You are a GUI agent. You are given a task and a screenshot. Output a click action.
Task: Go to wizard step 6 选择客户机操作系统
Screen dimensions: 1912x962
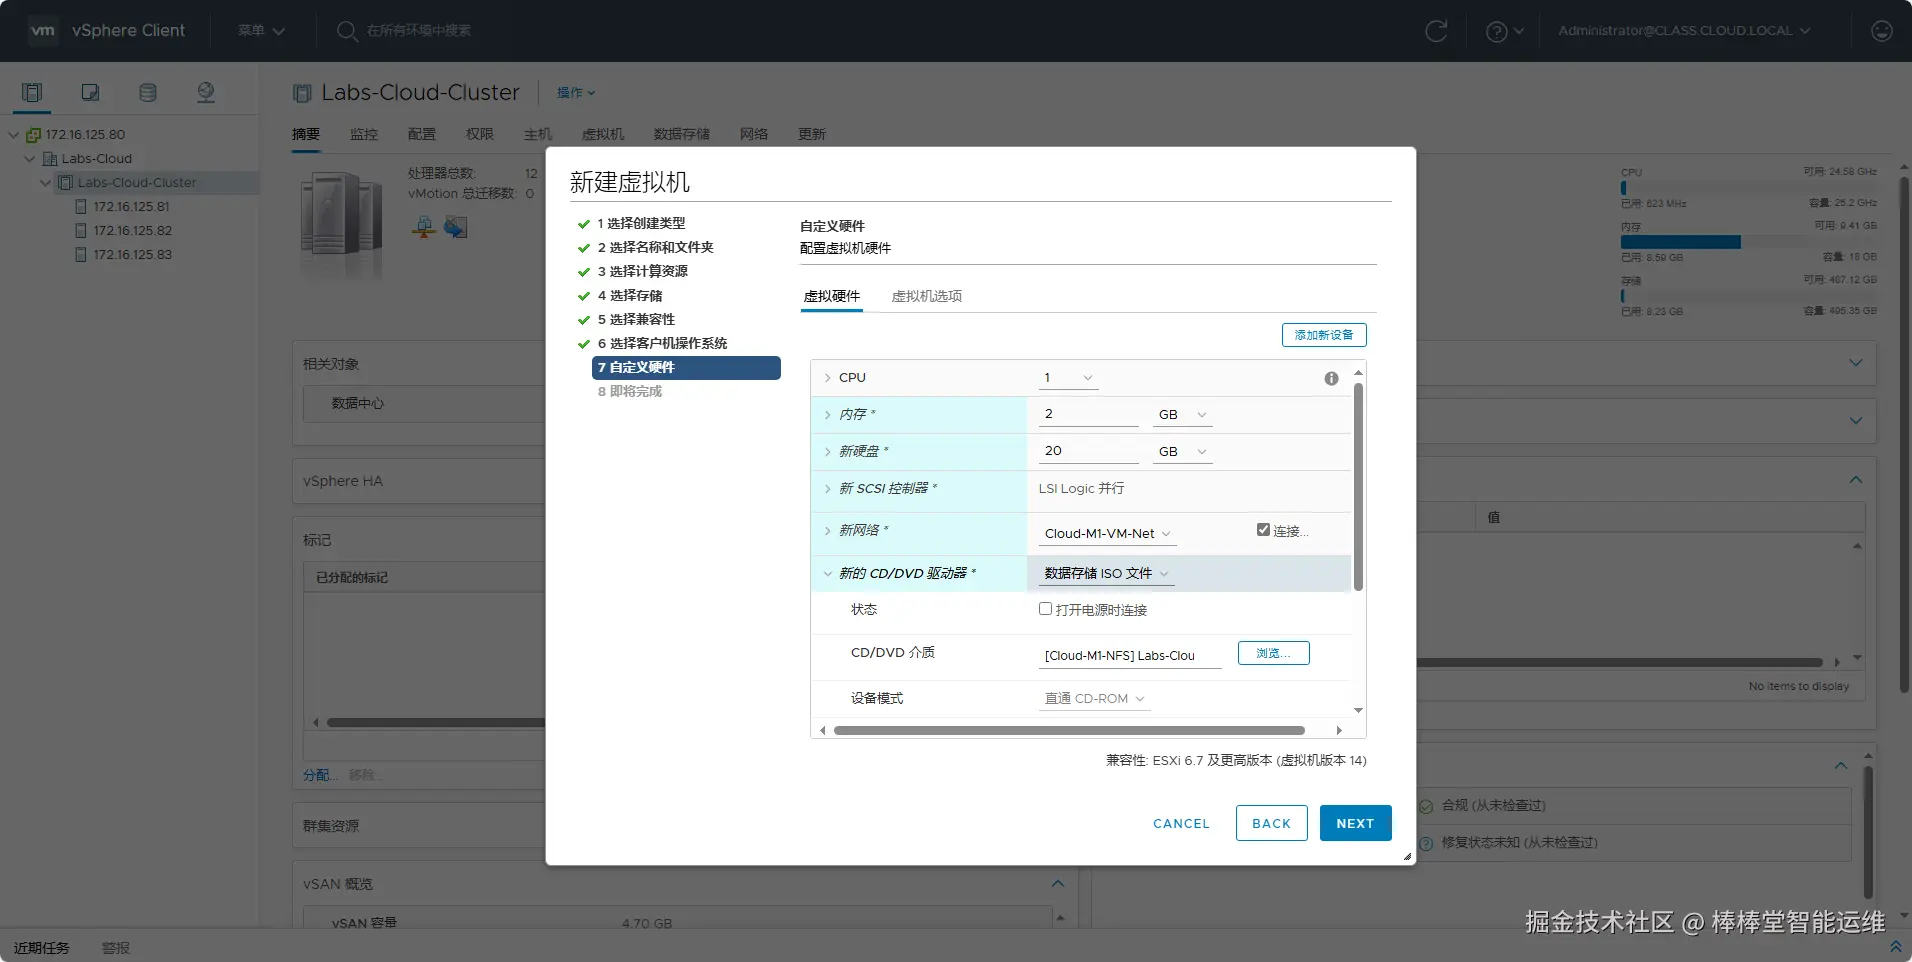point(663,343)
